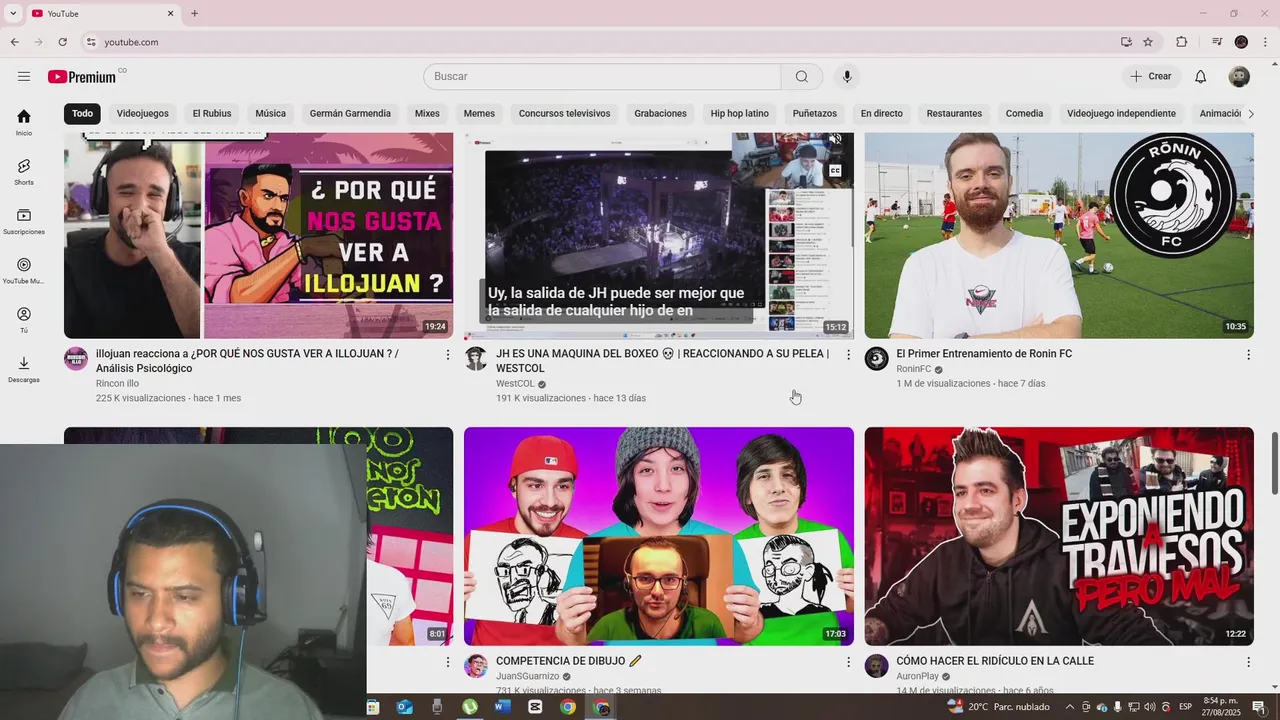Select the Concursos televisivos filter chip

564,114
